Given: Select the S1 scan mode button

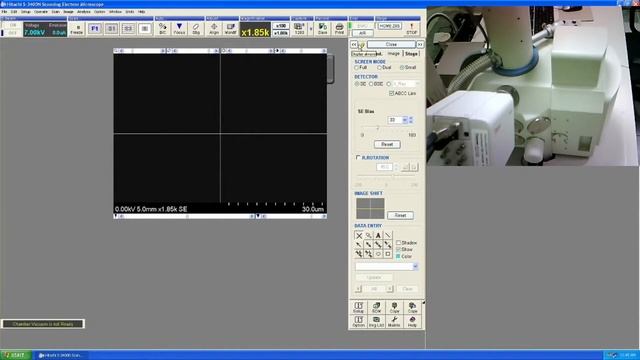Looking at the screenshot, I should [x=111, y=29].
